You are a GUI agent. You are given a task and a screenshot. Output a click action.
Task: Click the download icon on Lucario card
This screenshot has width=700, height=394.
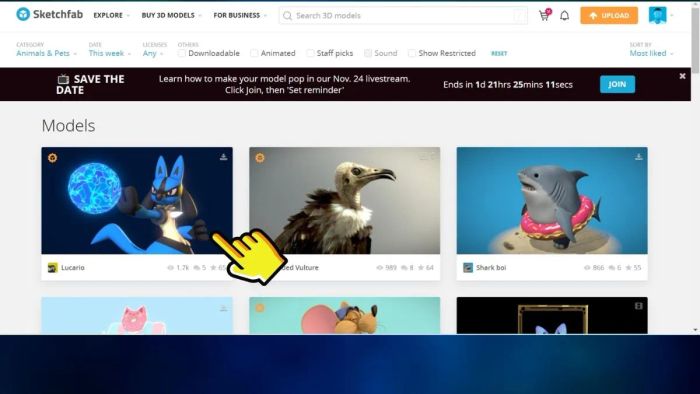224,157
